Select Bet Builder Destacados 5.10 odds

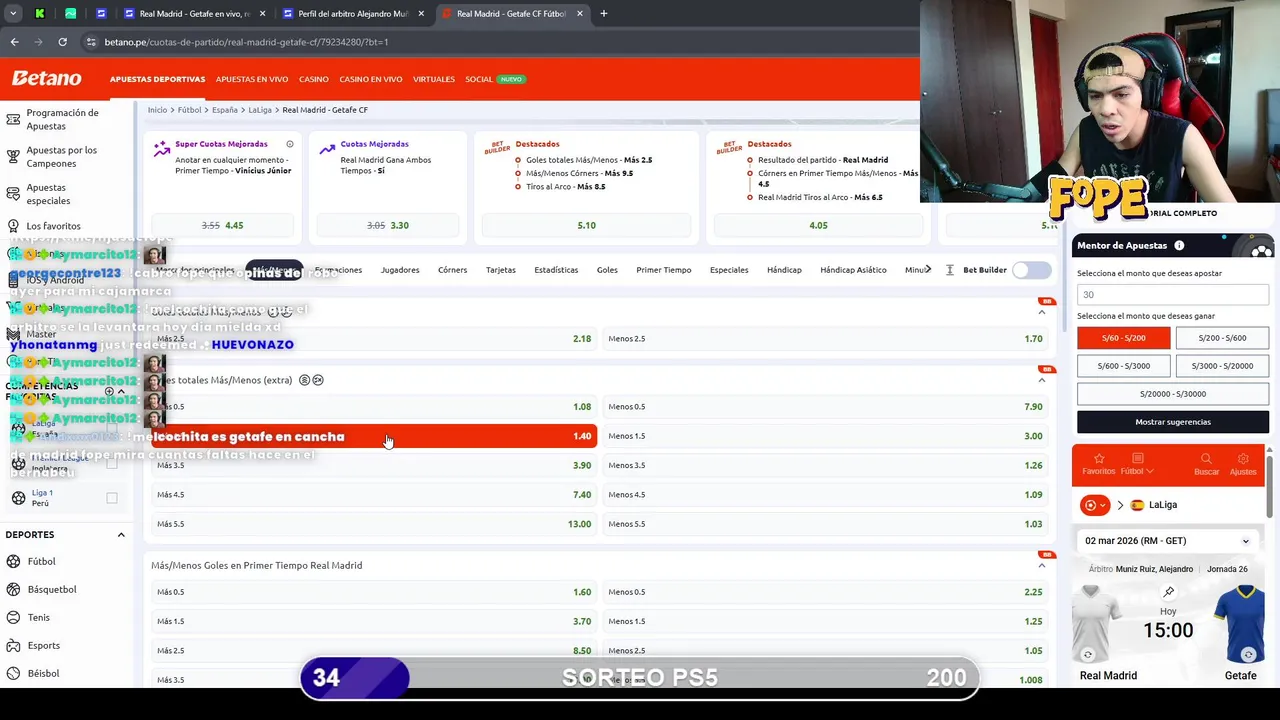[587, 226]
